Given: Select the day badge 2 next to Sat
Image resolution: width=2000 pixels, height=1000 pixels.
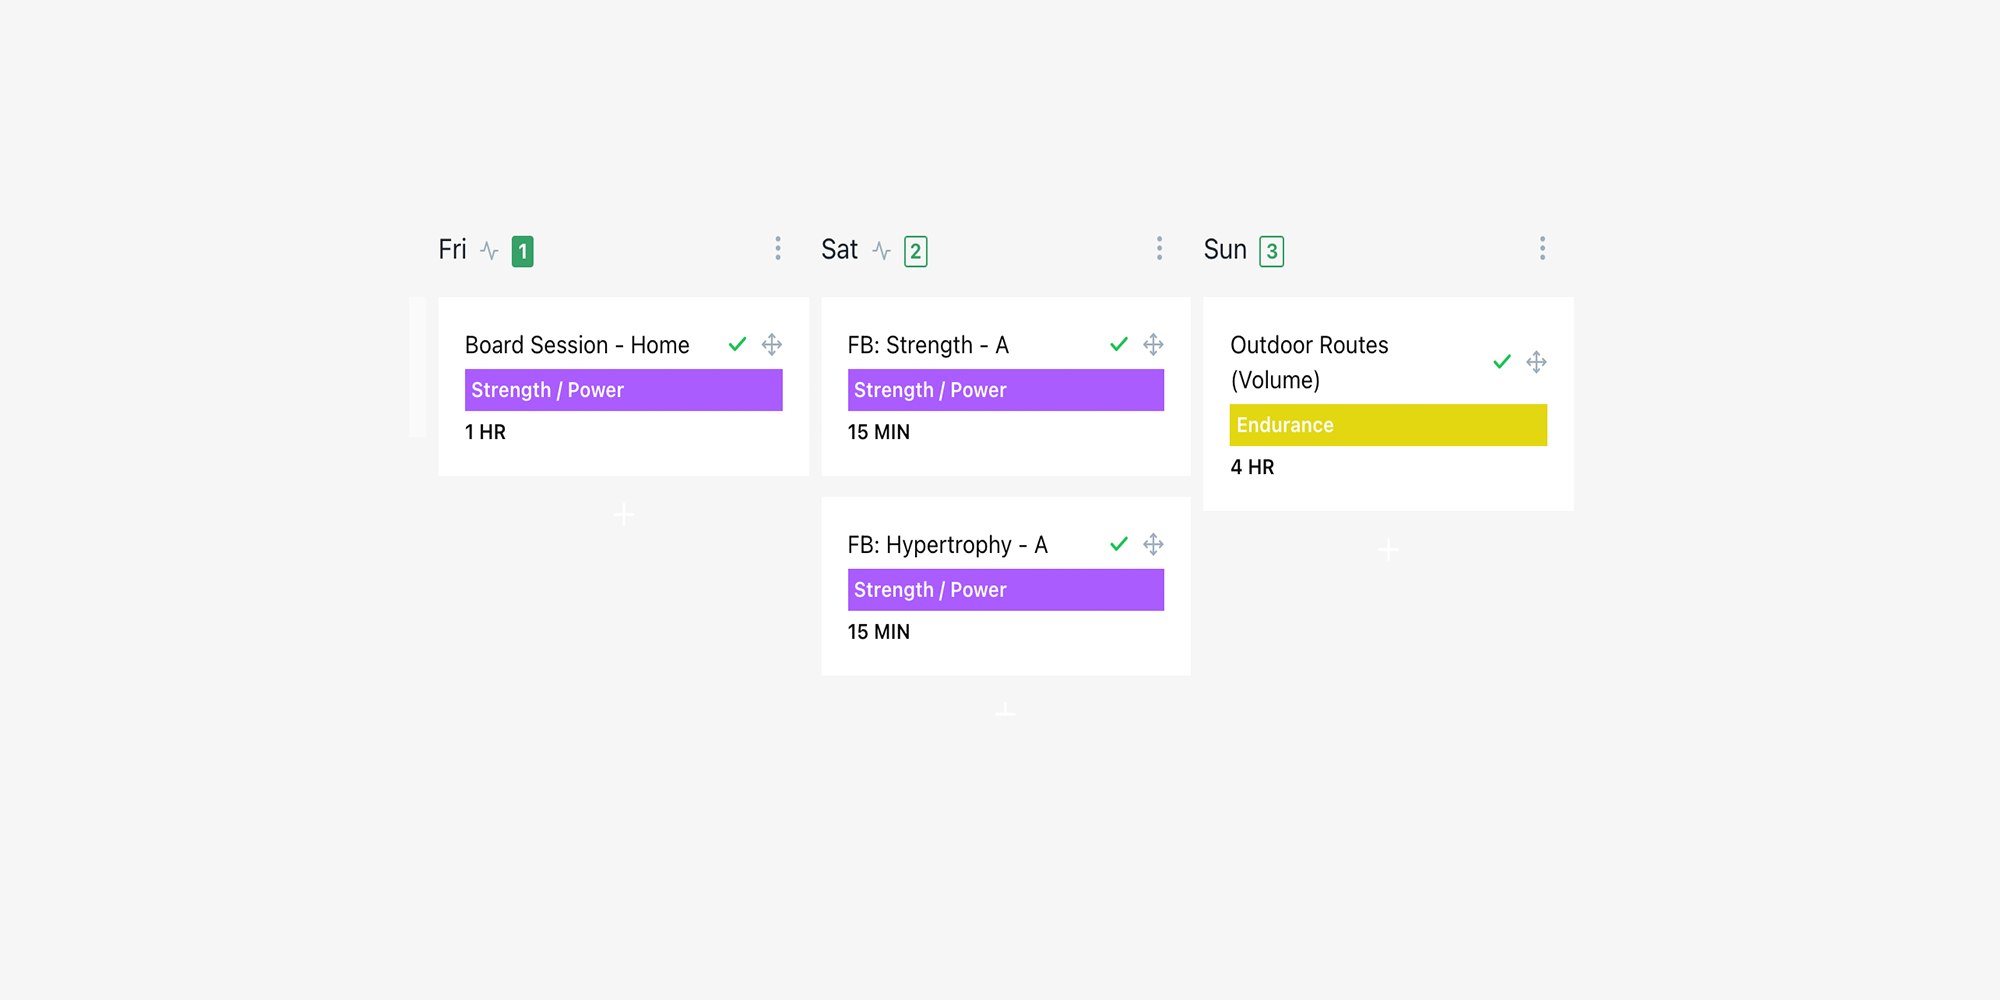Looking at the screenshot, I should point(915,251).
